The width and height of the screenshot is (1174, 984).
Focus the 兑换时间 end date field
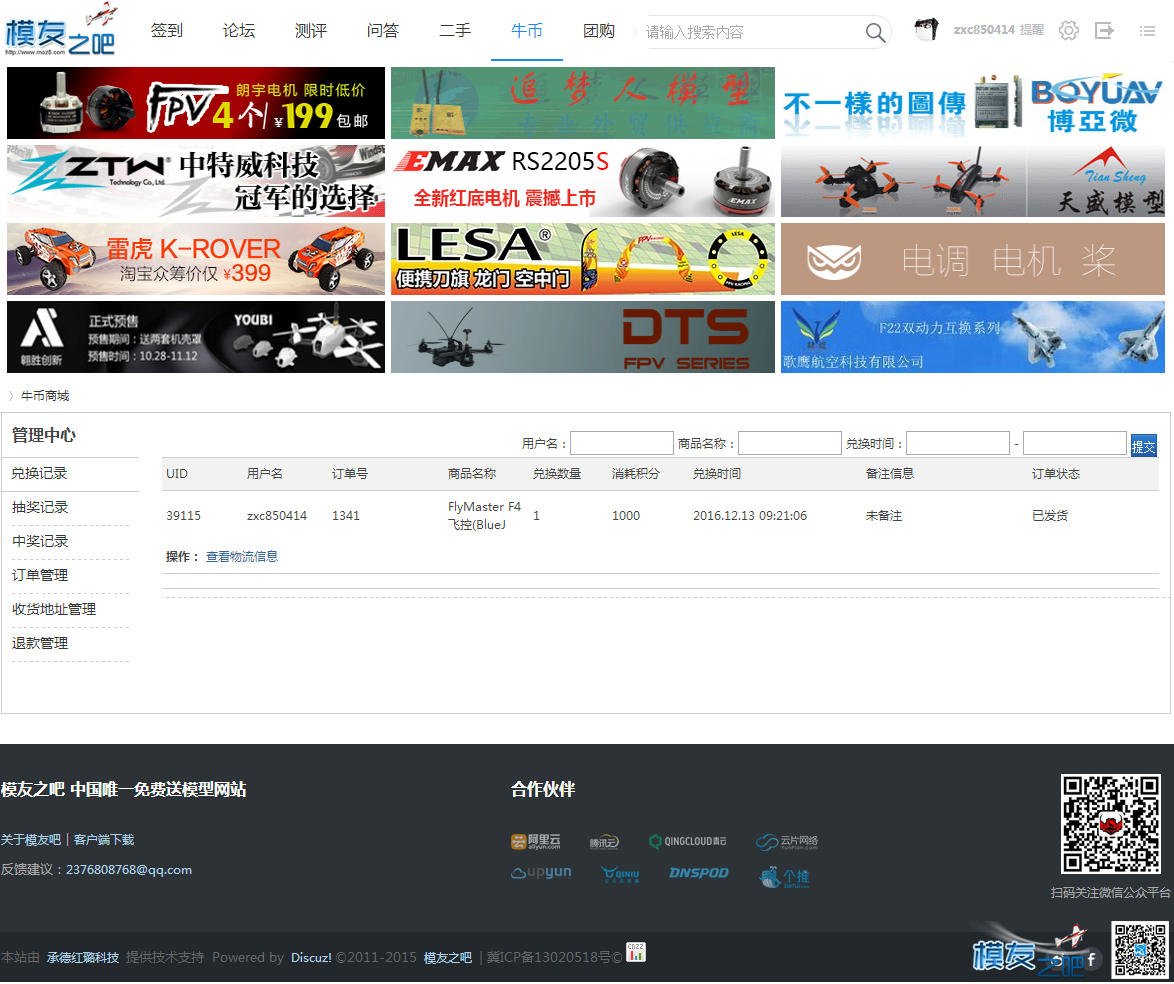tap(1074, 443)
